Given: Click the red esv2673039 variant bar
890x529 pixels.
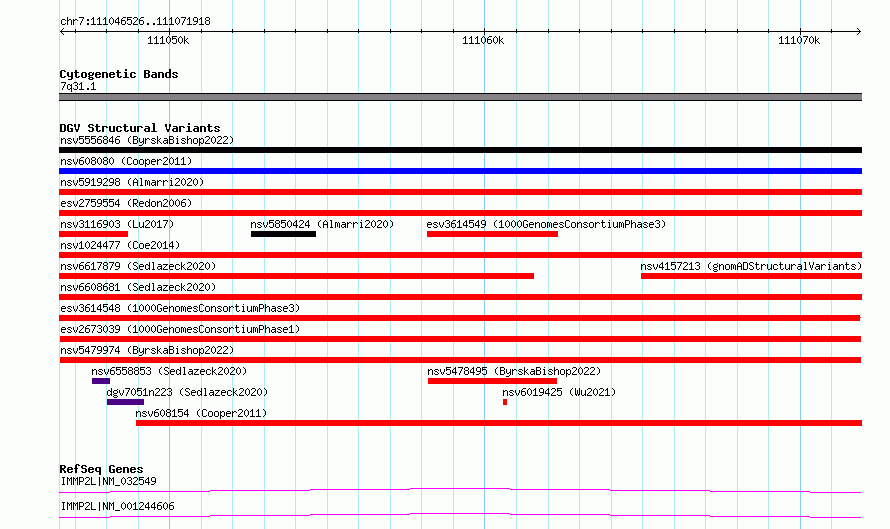Looking at the screenshot, I should tap(460, 339).
